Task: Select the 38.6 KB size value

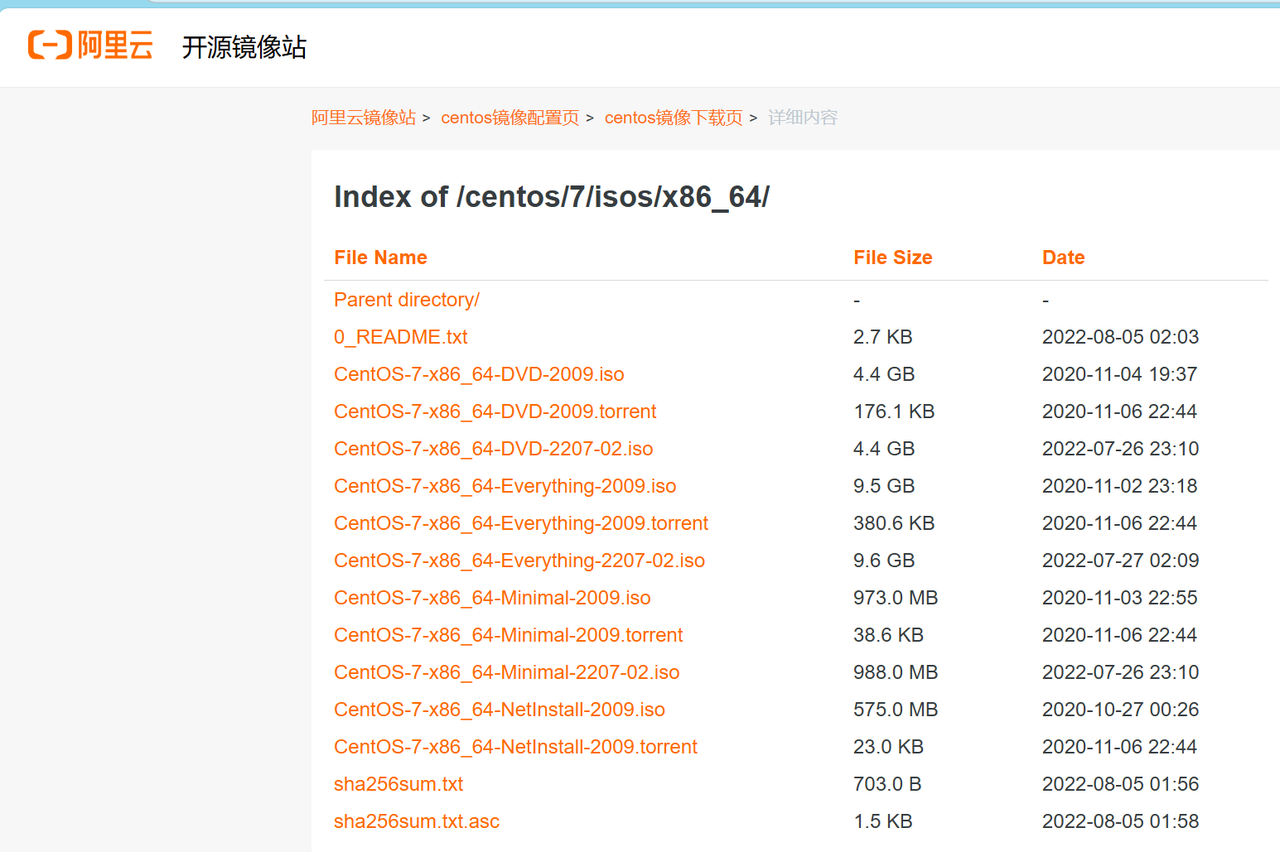Action: 889,635
